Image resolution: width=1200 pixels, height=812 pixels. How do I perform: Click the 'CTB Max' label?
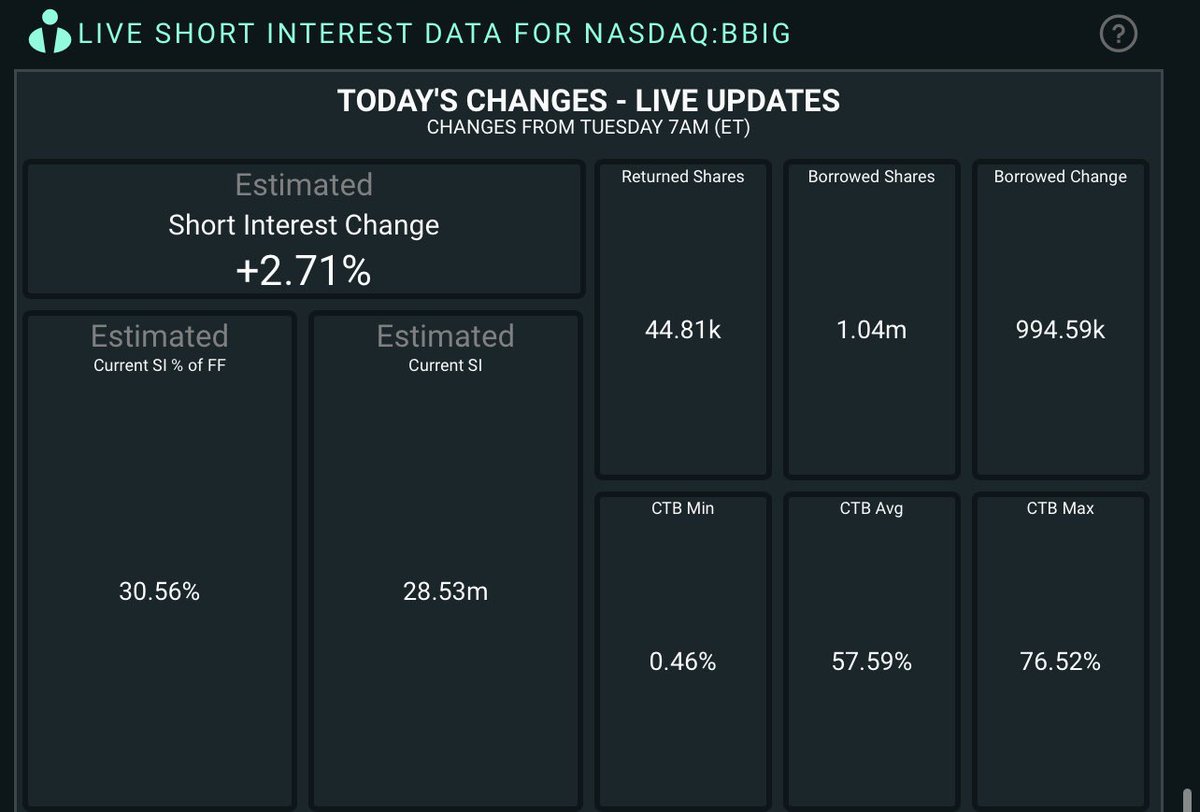[1060, 508]
